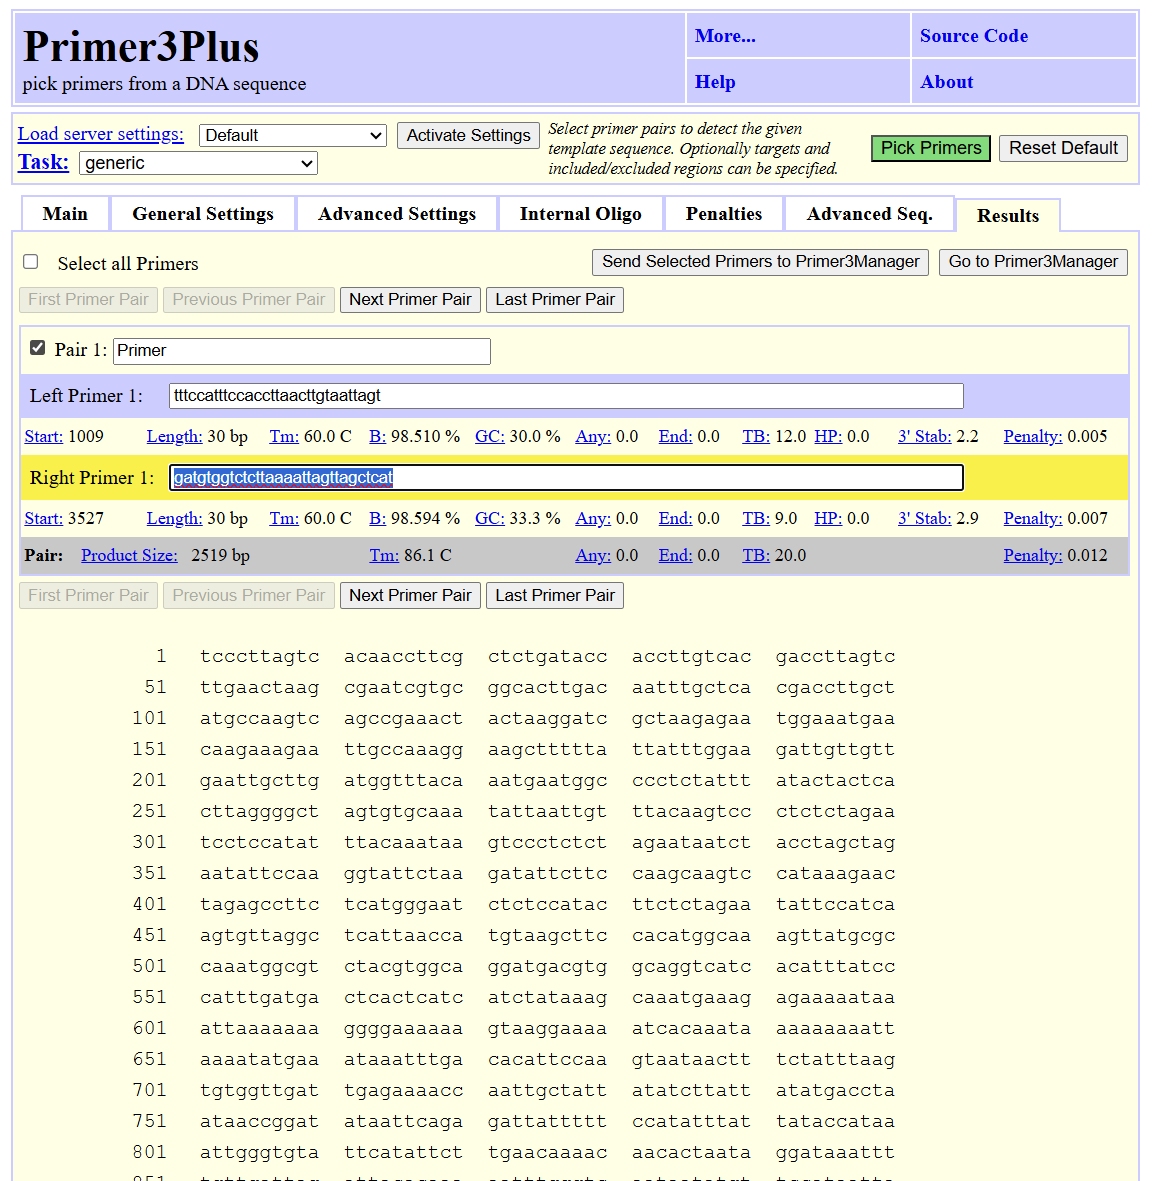Check the Select all Primers checkbox
Image resolution: width=1161 pixels, height=1181 pixels.
pyautogui.click(x=31, y=262)
